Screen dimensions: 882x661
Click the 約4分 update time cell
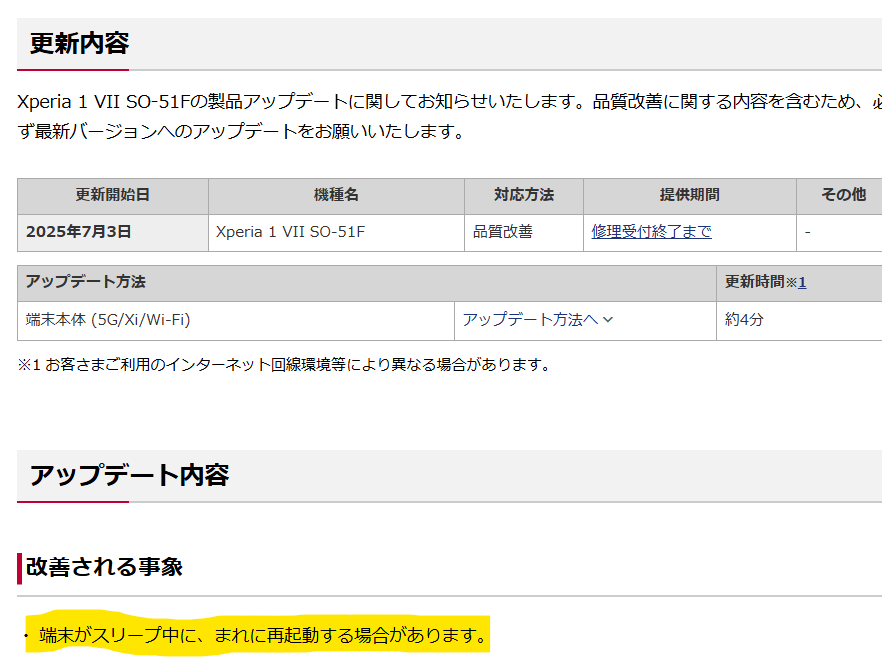[799, 320]
